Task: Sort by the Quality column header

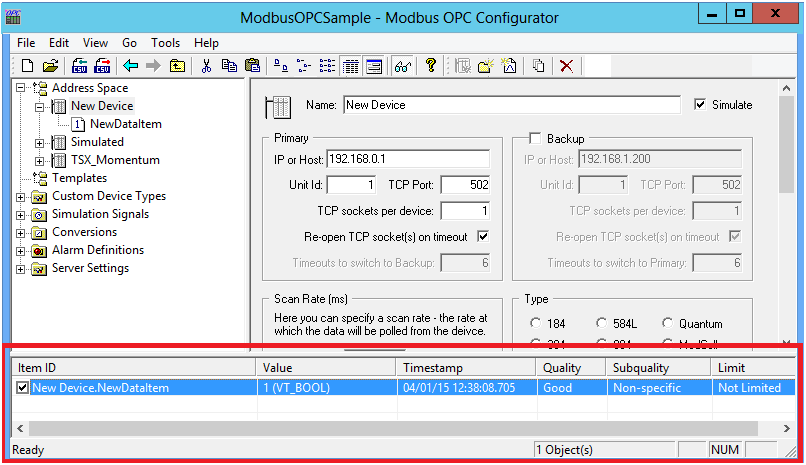Action: pos(571,368)
